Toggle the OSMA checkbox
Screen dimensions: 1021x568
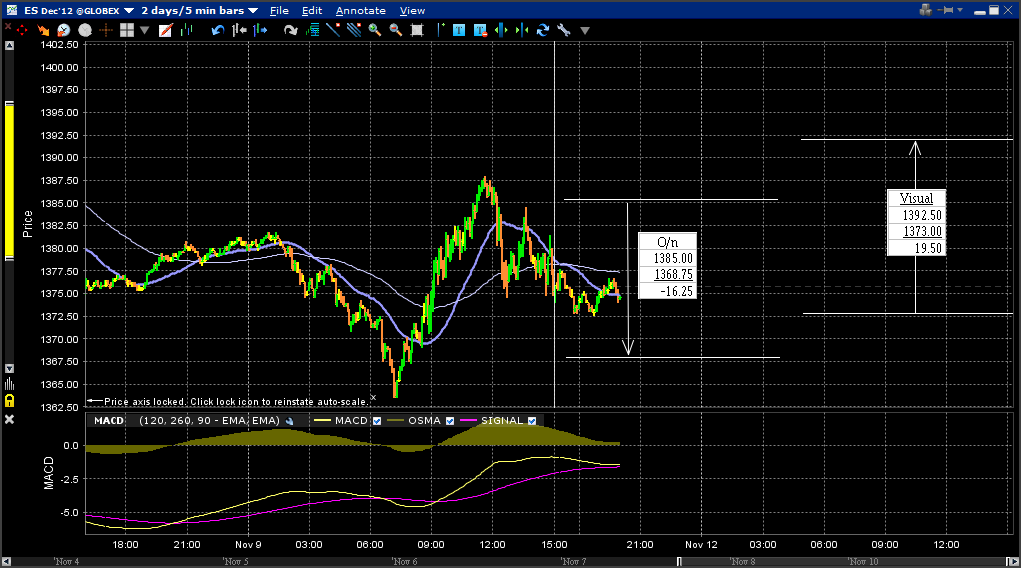click(x=449, y=421)
